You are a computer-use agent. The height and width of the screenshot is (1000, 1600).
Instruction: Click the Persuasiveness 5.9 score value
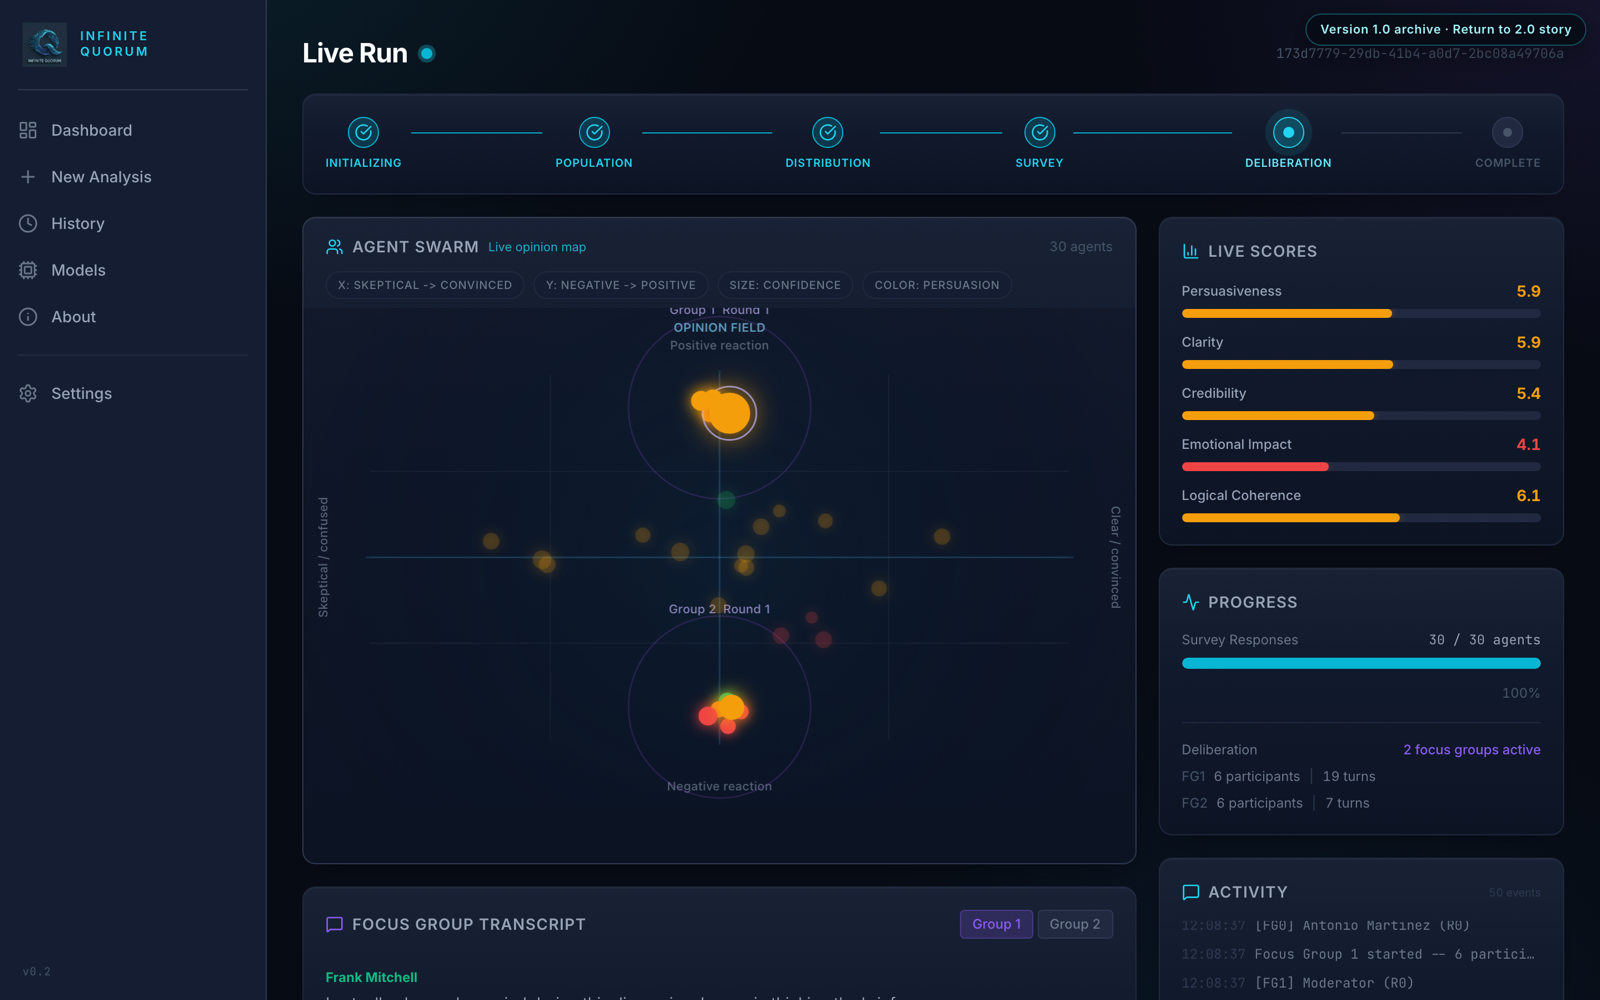coord(1528,292)
